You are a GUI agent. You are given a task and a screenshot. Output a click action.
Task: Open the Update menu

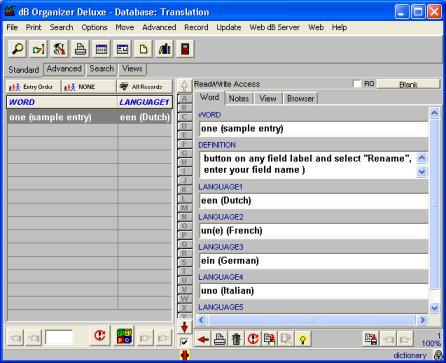tap(229, 27)
